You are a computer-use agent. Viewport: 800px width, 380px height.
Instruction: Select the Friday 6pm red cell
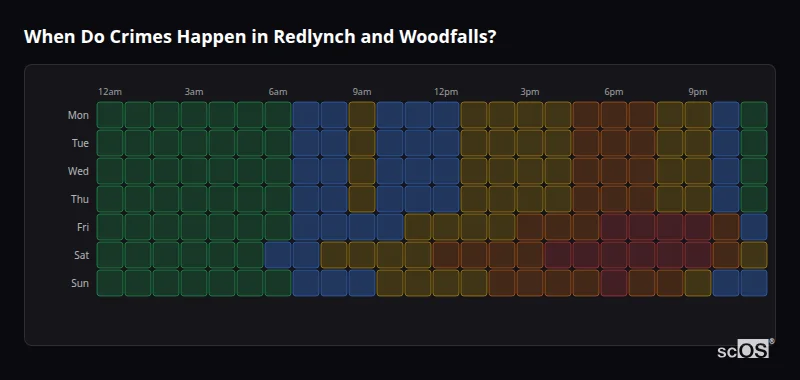coord(614,227)
